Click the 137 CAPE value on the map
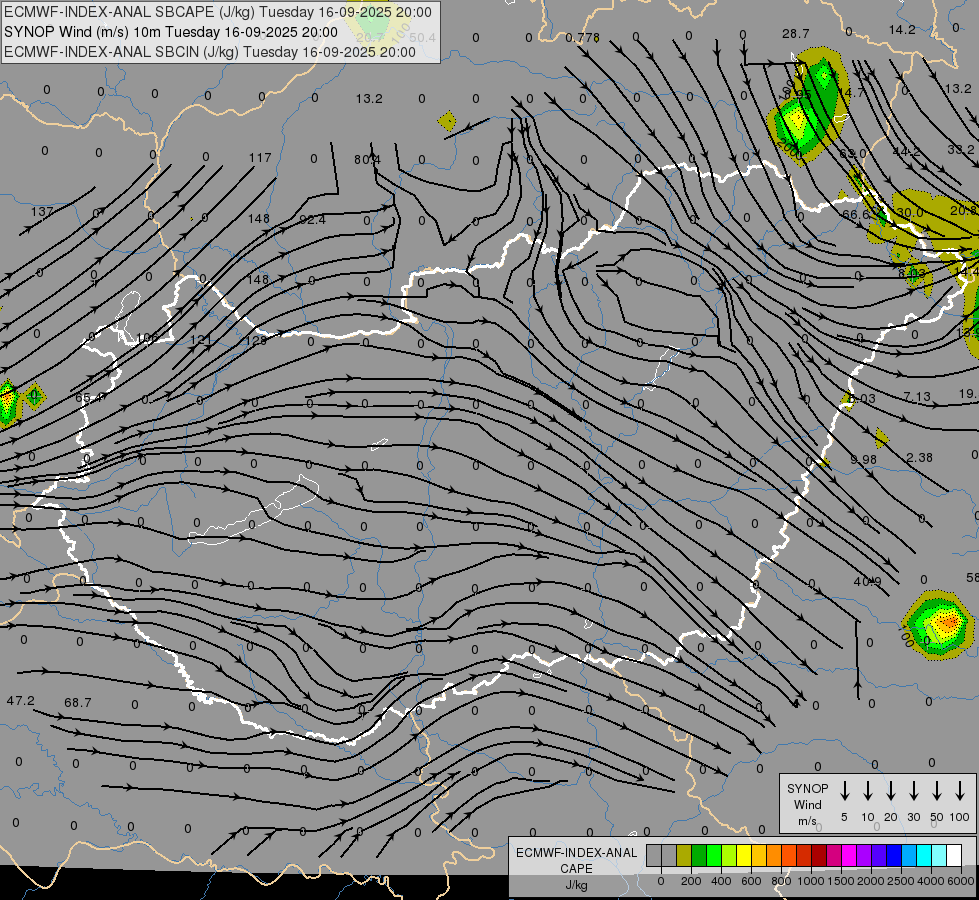 coord(42,212)
